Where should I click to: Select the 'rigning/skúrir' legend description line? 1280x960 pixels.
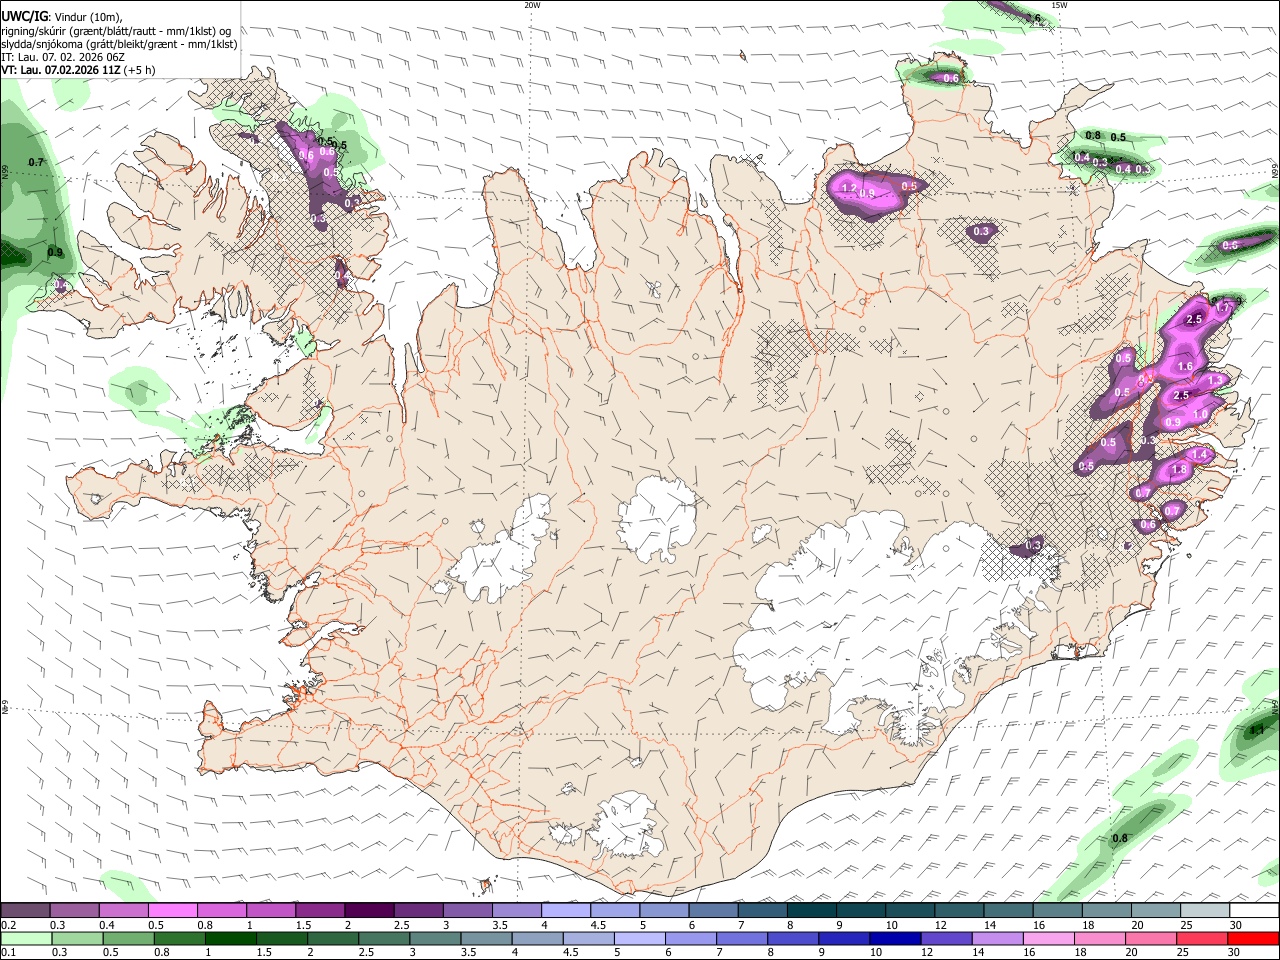coord(115,31)
